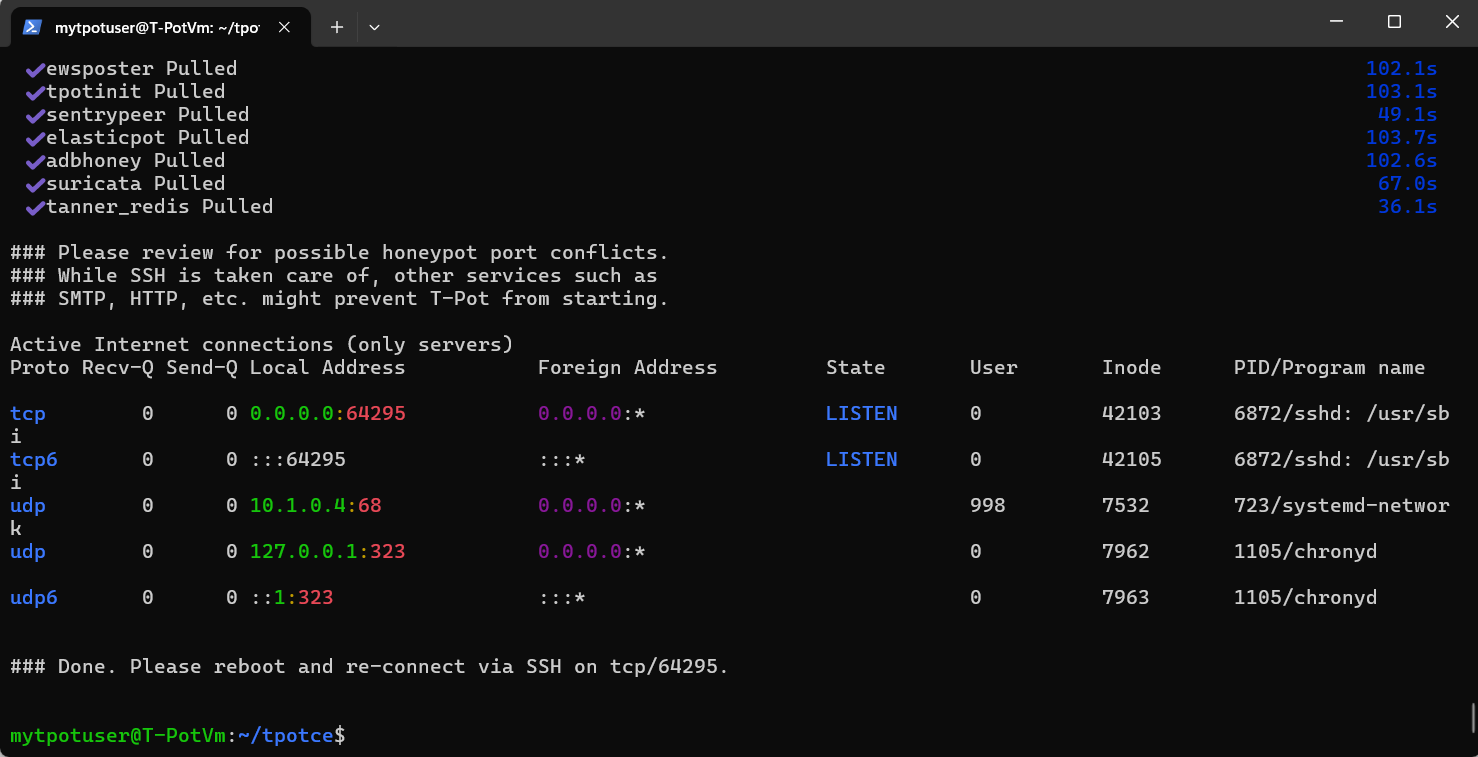
Task: Maximize the terminal window
Action: click(1394, 21)
